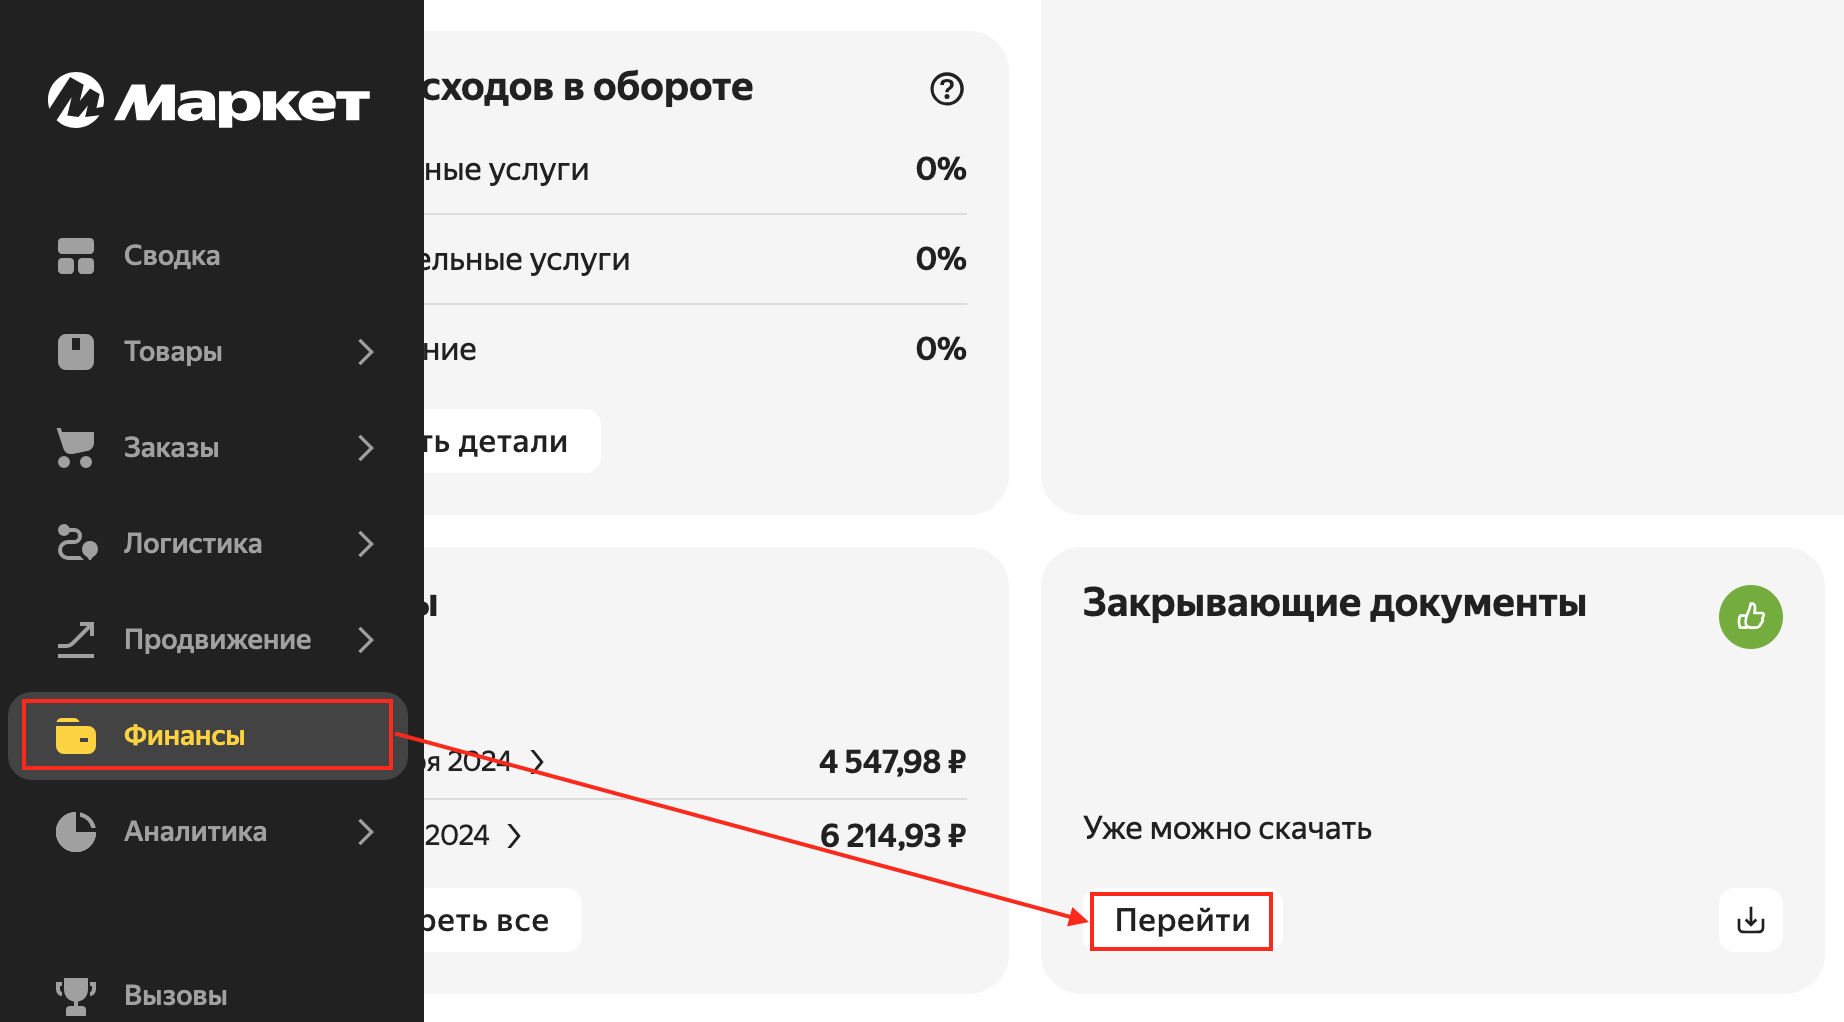Expand the Продвижение submenu chevron

tap(366, 640)
